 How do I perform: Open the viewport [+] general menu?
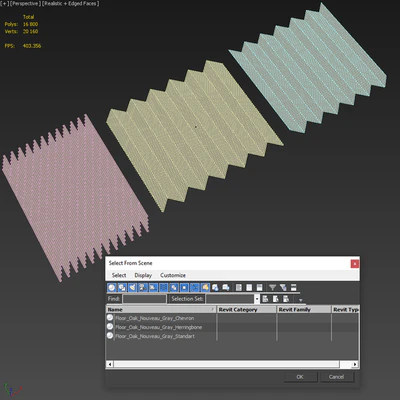point(5,4)
